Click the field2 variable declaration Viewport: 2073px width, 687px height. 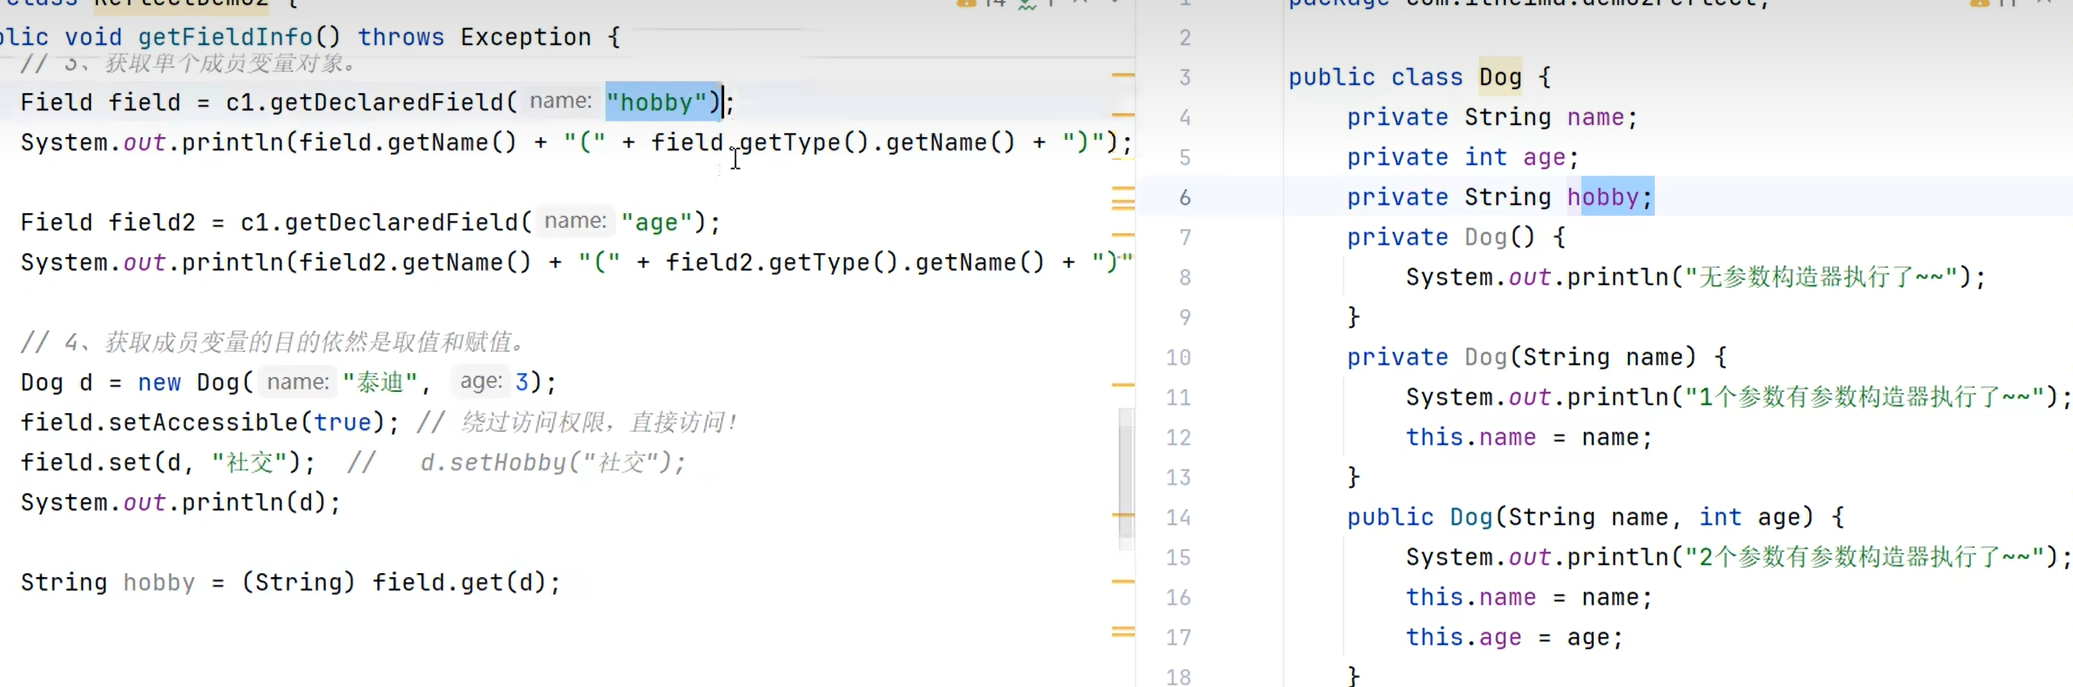coord(152,222)
